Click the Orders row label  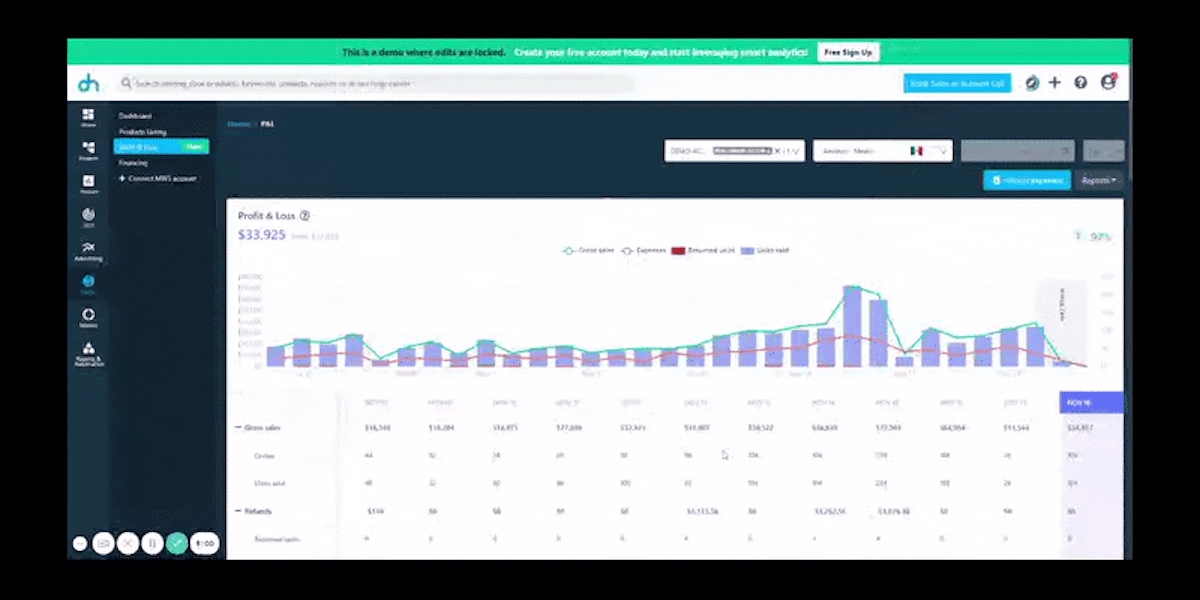click(x=264, y=456)
